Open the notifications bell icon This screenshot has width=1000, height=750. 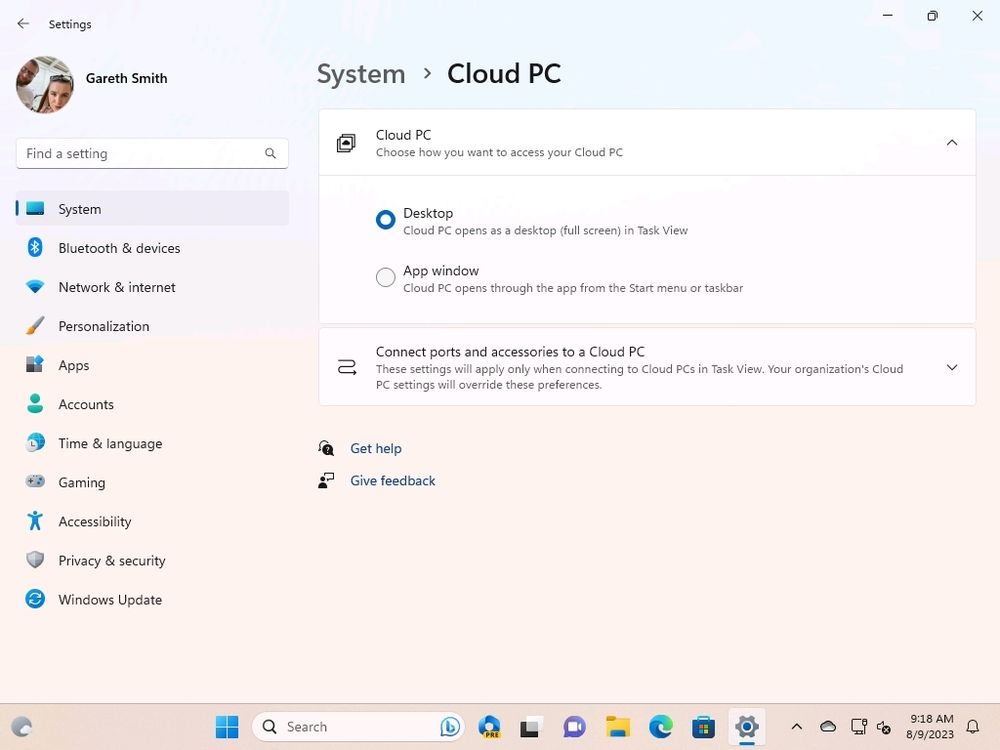(x=973, y=727)
